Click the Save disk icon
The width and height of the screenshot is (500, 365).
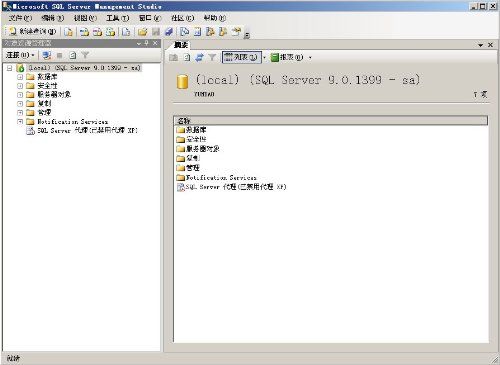click(x=156, y=32)
